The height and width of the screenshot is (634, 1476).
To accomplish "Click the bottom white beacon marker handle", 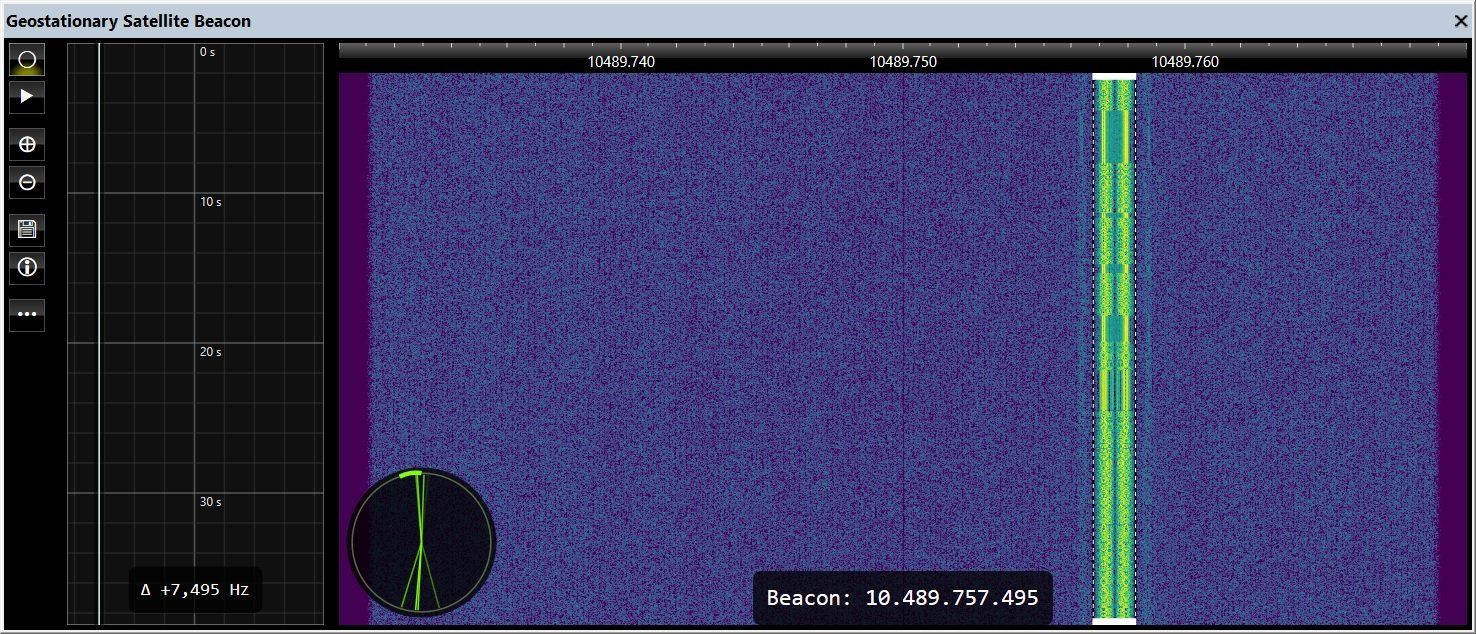I will coord(1114,621).
